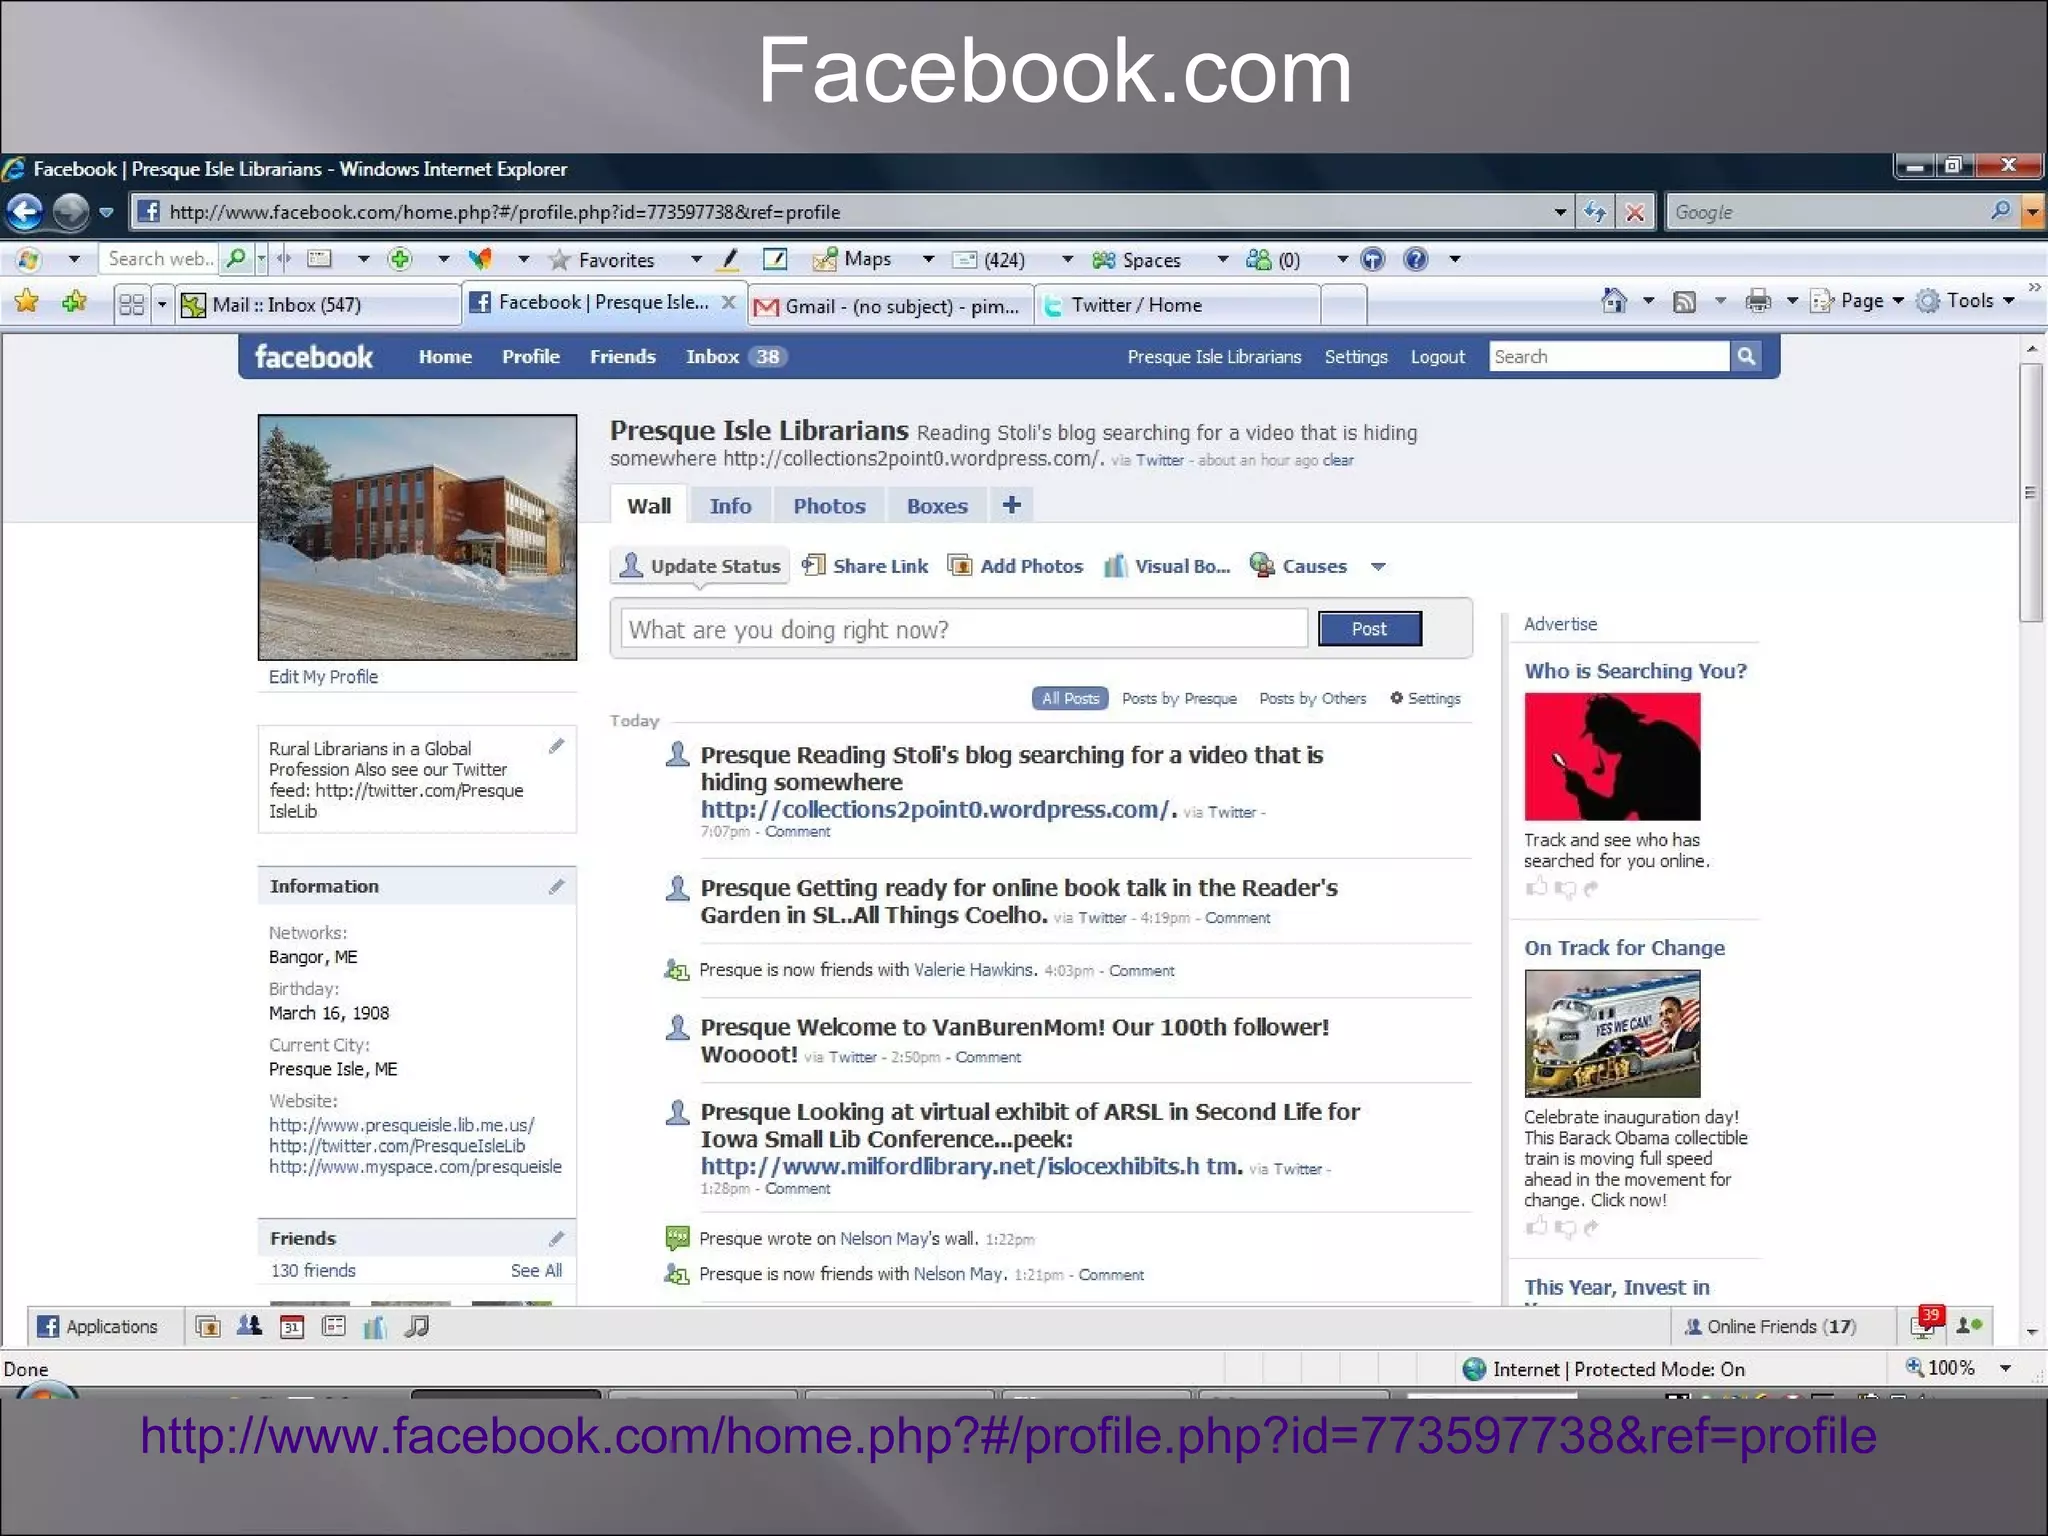Select the All Posts filter

tap(1069, 698)
